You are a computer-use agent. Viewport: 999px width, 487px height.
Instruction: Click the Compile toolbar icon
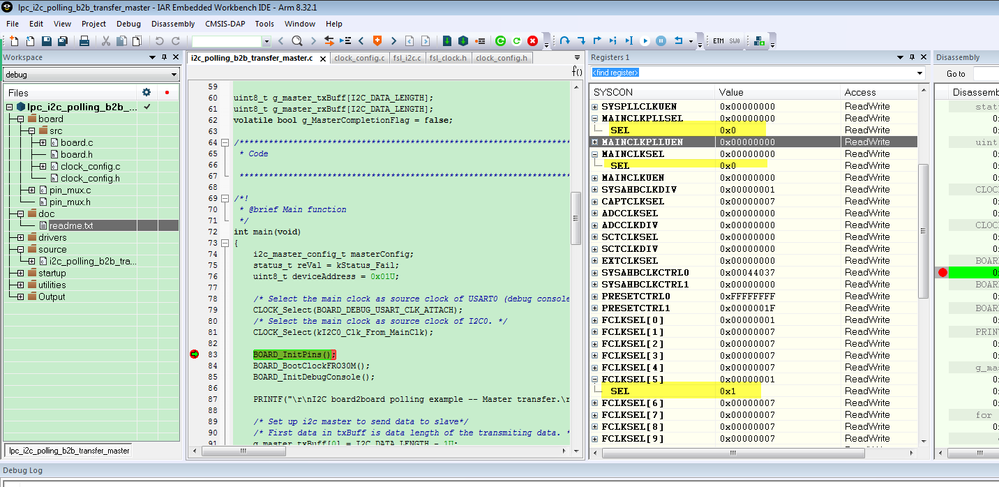coord(447,41)
